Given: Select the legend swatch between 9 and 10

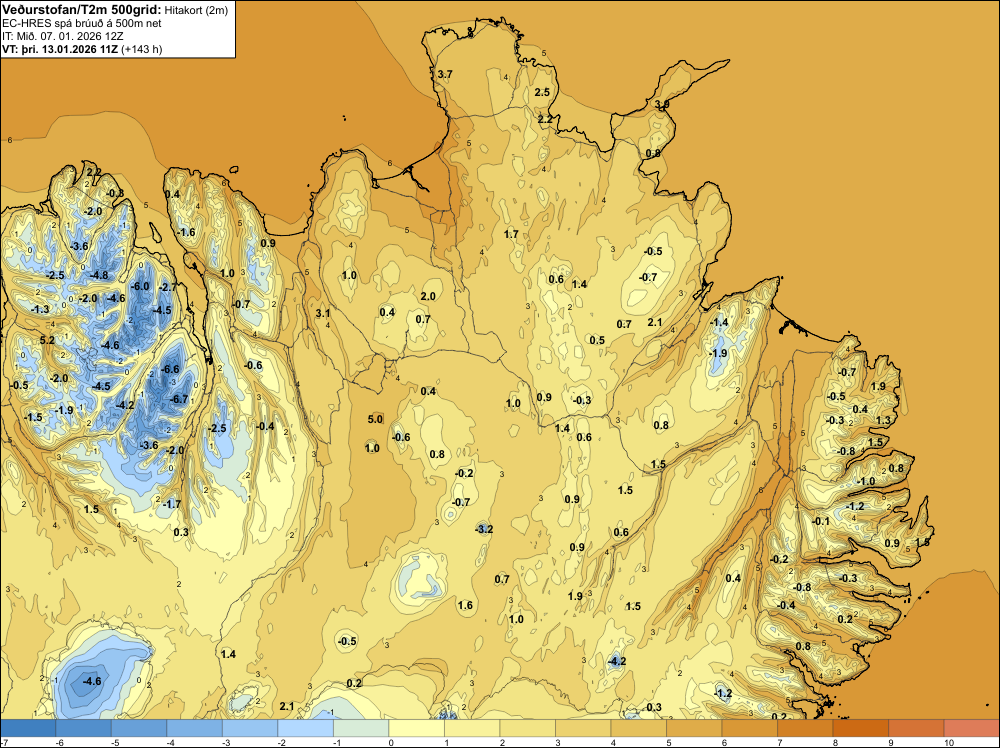Looking at the screenshot, I should [916, 728].
